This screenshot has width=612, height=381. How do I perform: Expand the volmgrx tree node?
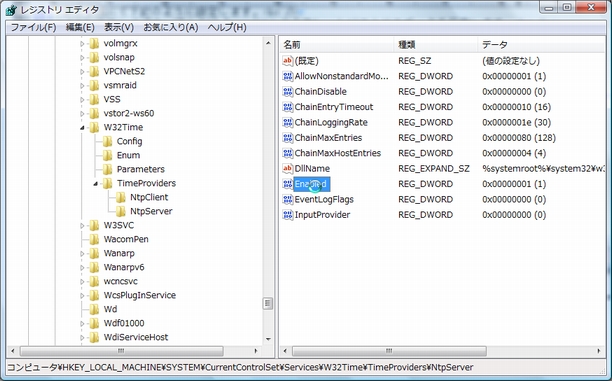(82, 44)
